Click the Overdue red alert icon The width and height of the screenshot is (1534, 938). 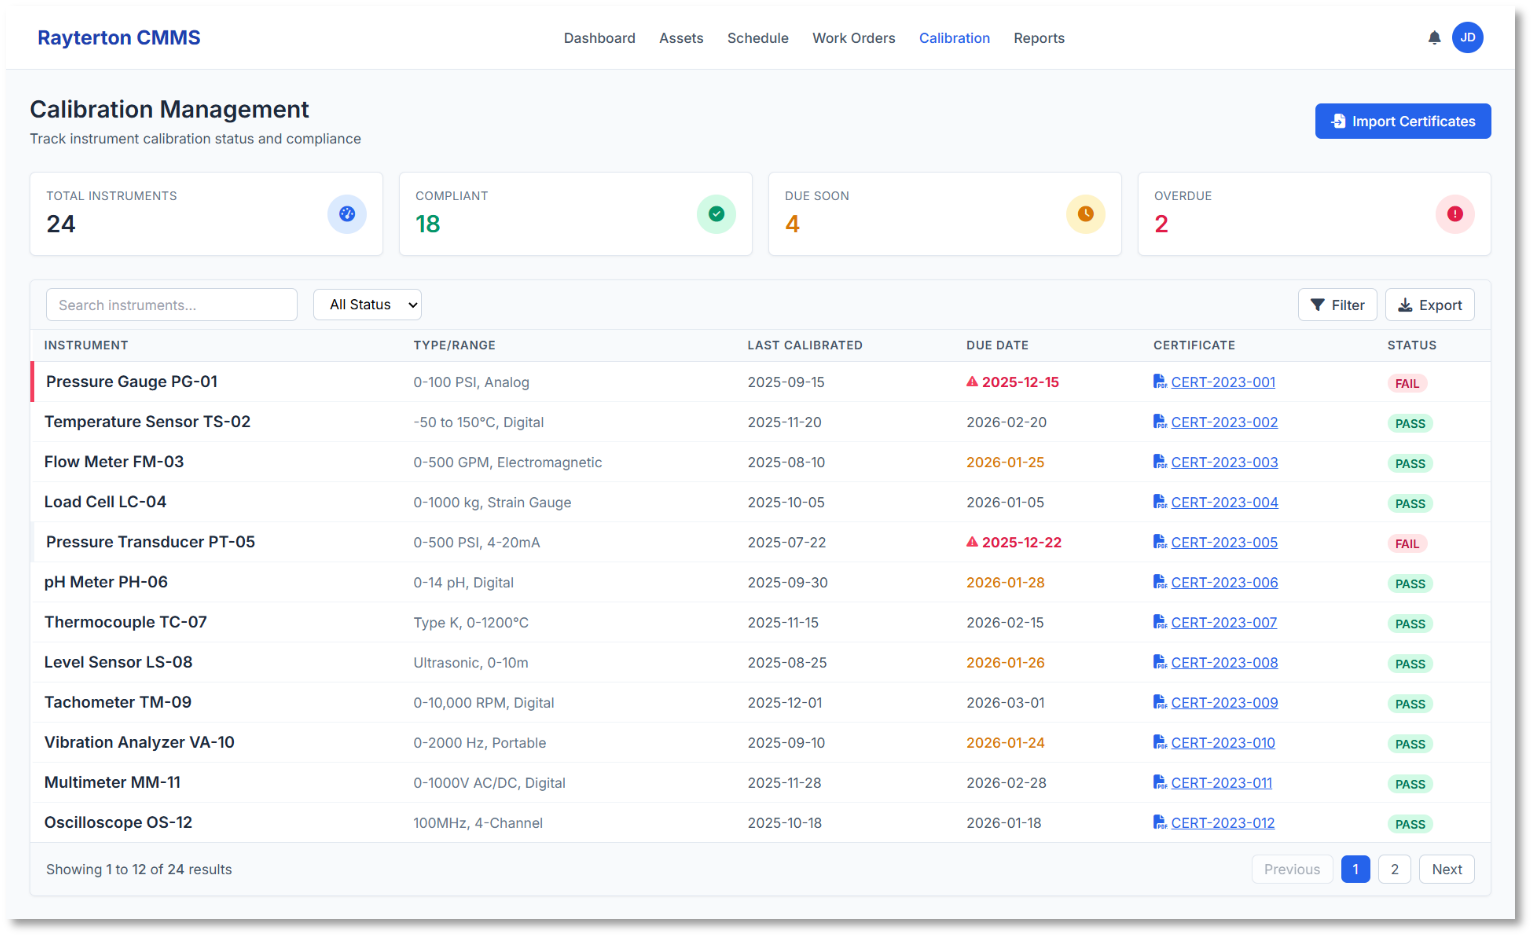(x=1454, y=214)
